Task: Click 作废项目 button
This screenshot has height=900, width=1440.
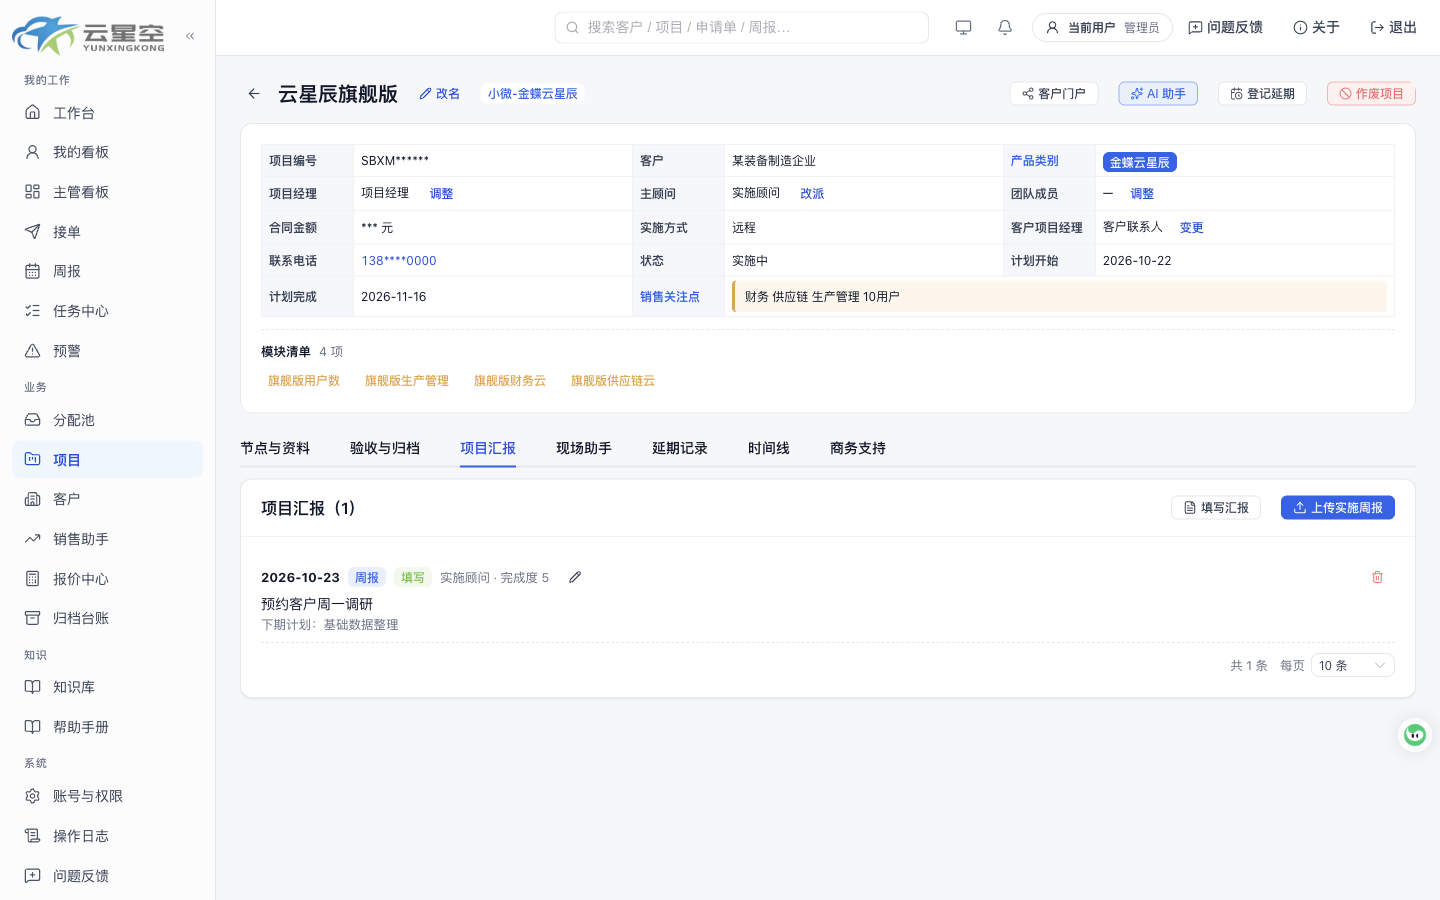Action: [1371, 94]
